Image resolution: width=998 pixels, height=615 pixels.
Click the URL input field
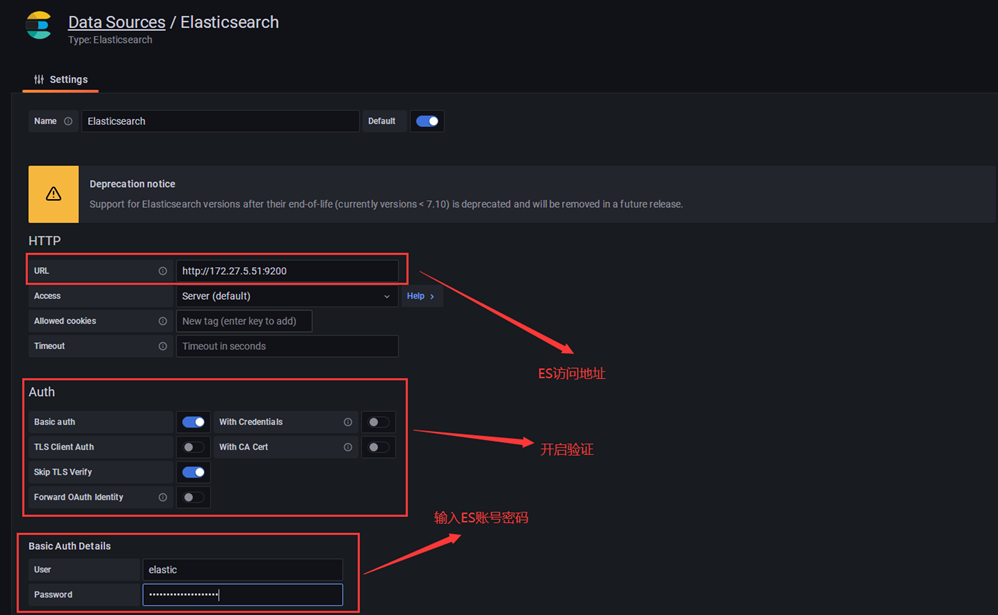(x=287, y=271)
